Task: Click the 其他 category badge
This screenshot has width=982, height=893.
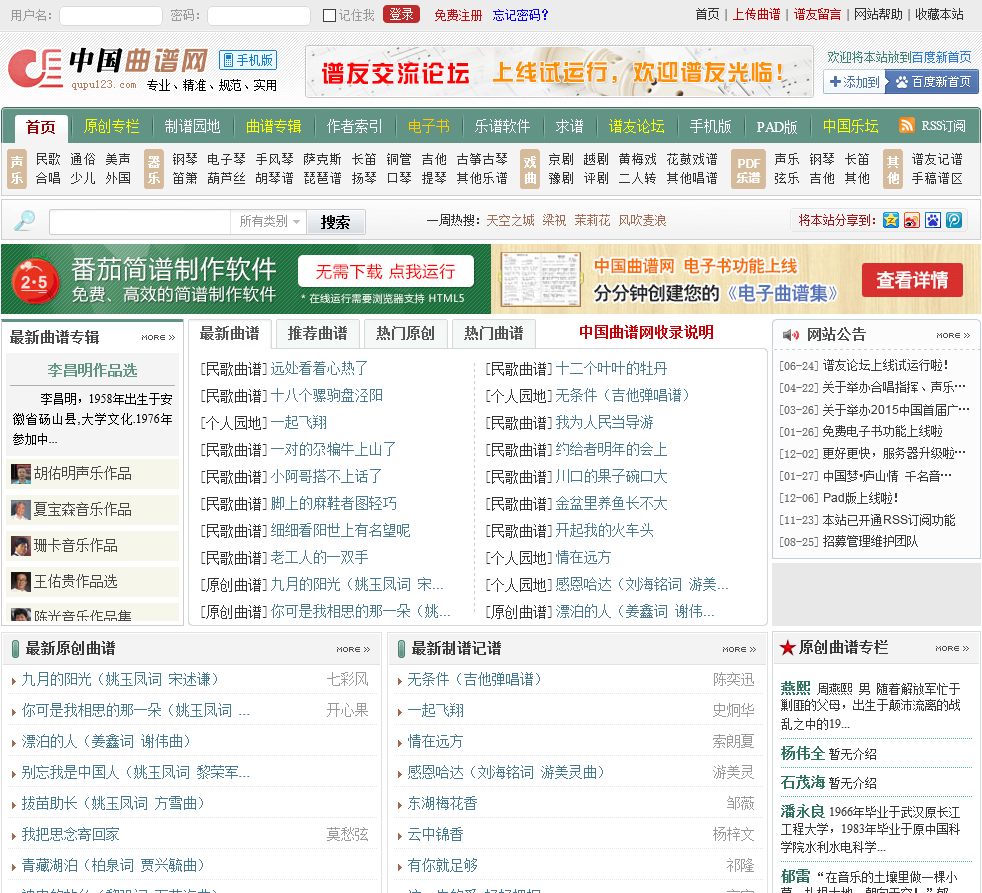Action: point(892,169)
